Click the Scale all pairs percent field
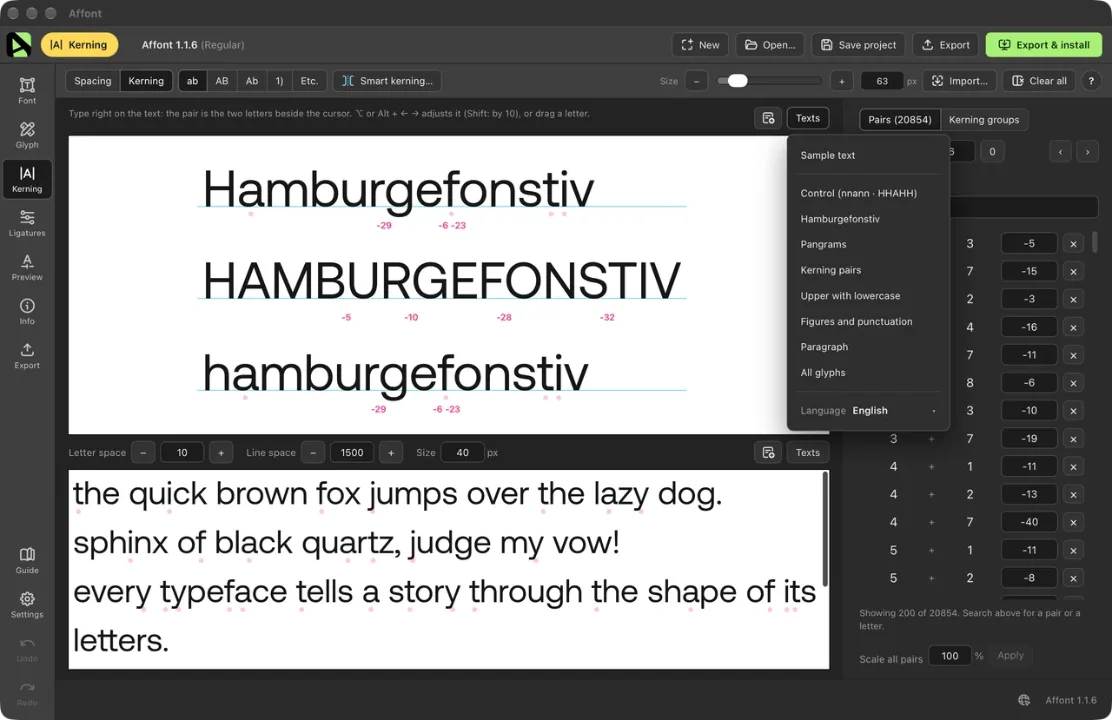1112x720 pixels. (950, 656)
